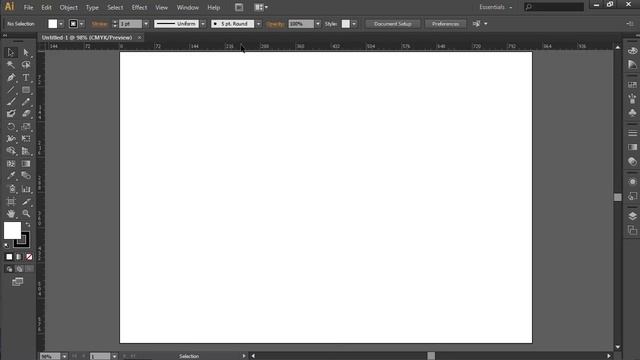The height and width of the screenshot is (360, 640).
Task: Select the Blob Brush tool
Action: [x=11, y=114]
